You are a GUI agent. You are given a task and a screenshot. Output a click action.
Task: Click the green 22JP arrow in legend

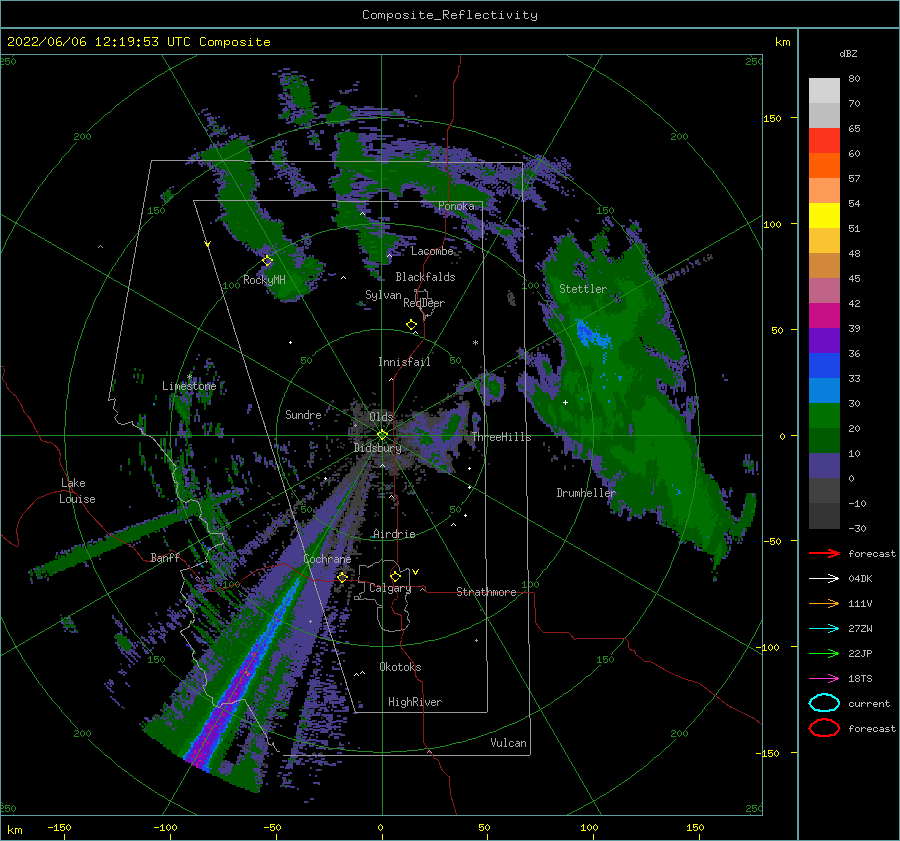824,653
